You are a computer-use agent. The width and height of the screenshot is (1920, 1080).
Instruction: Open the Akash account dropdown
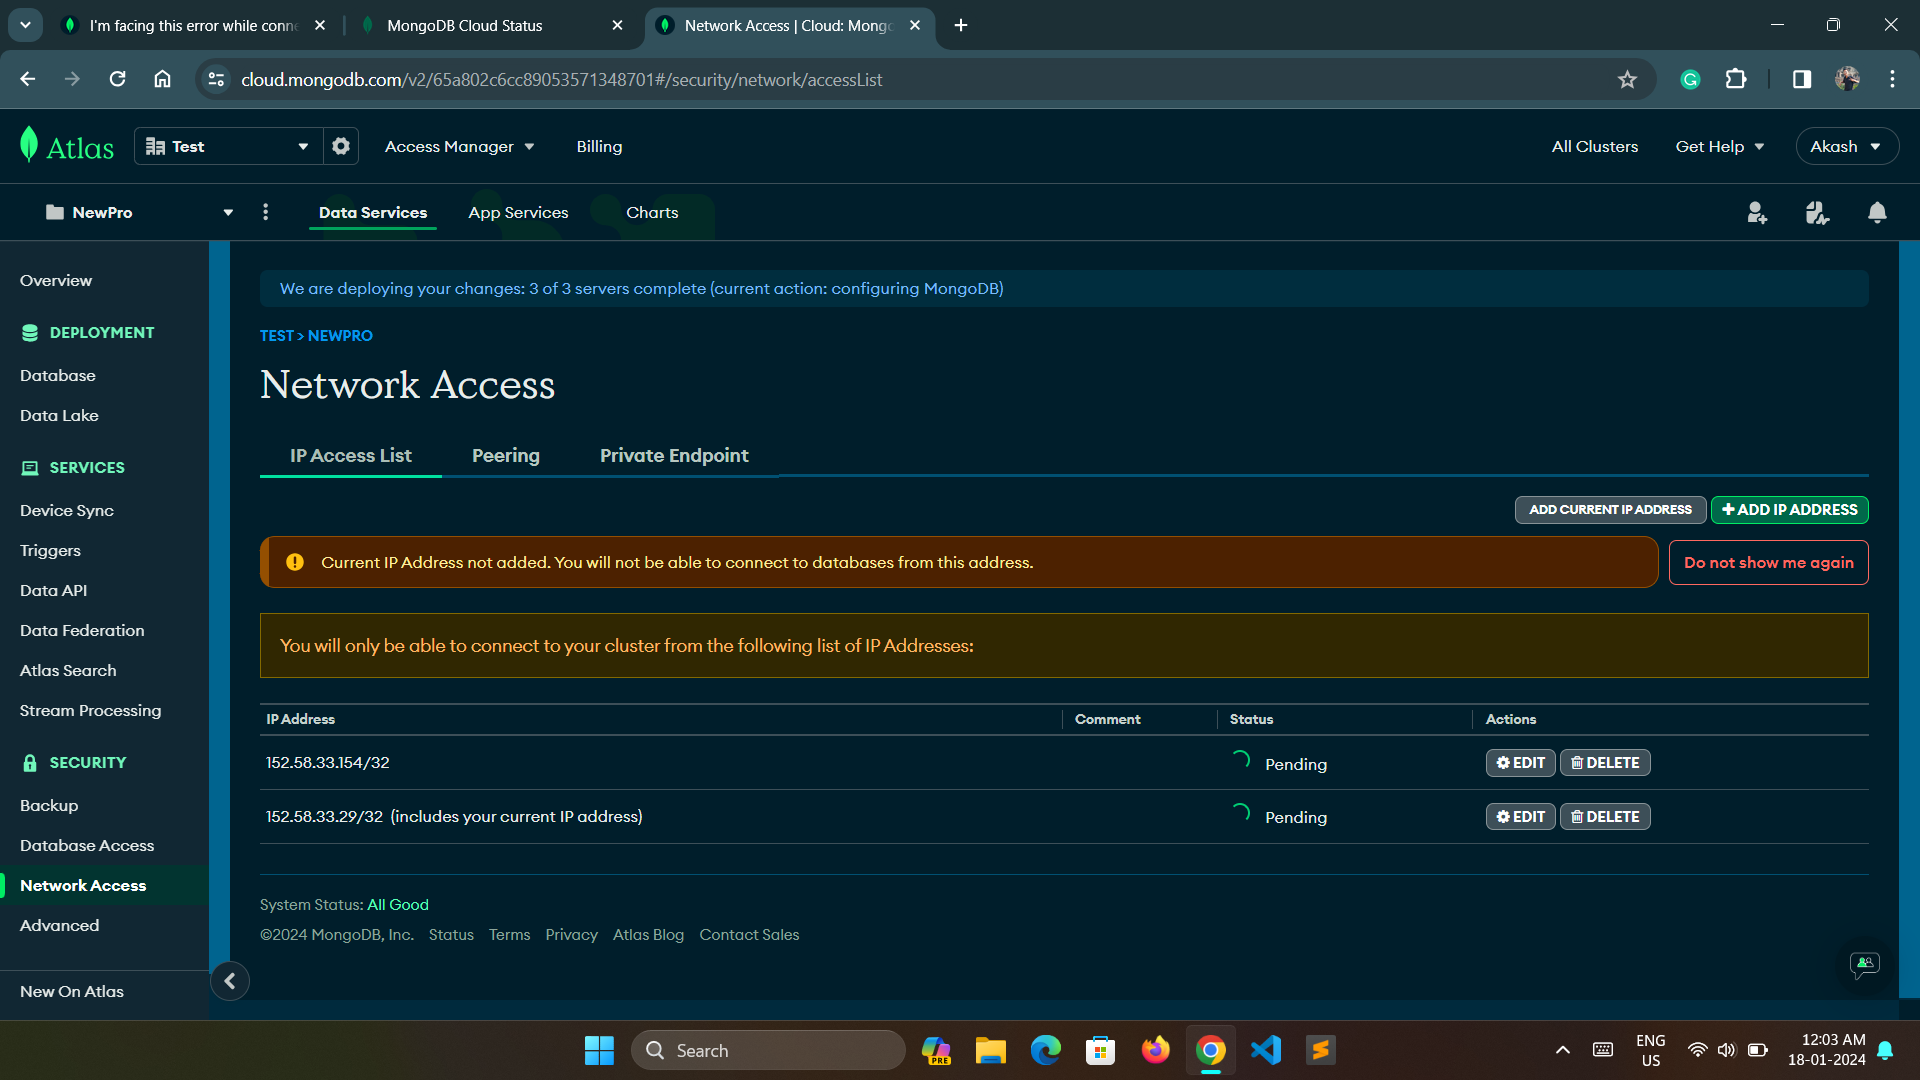tap(1846, 146)
